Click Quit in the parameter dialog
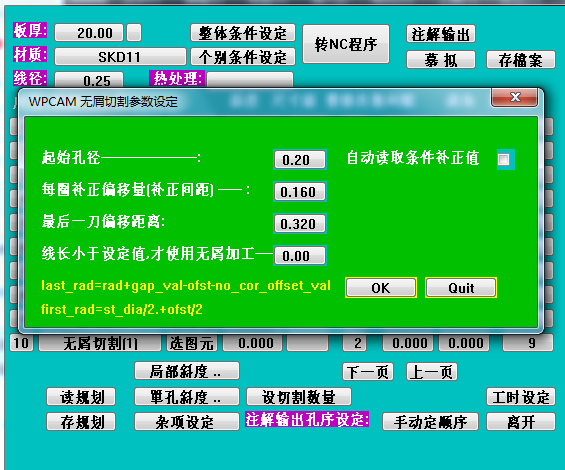This screenshot has width=565, height=470. [461, 288]
